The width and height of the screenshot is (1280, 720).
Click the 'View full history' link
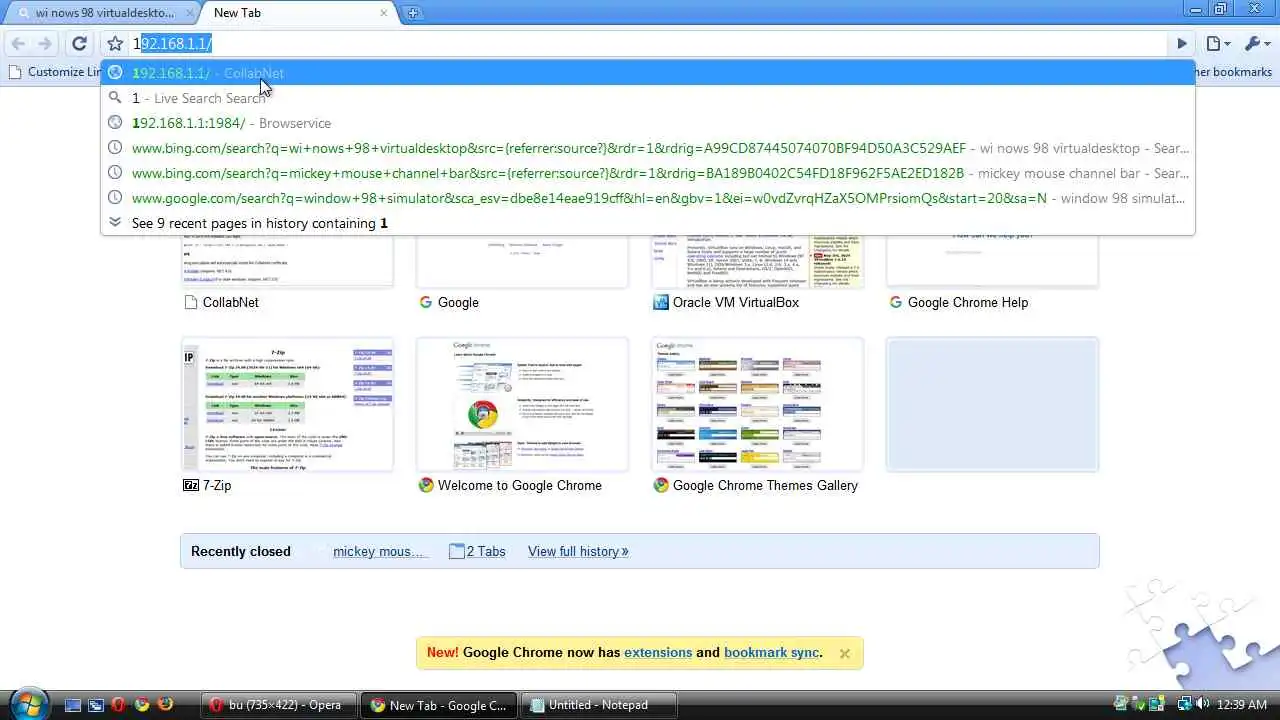pos(578,551)
